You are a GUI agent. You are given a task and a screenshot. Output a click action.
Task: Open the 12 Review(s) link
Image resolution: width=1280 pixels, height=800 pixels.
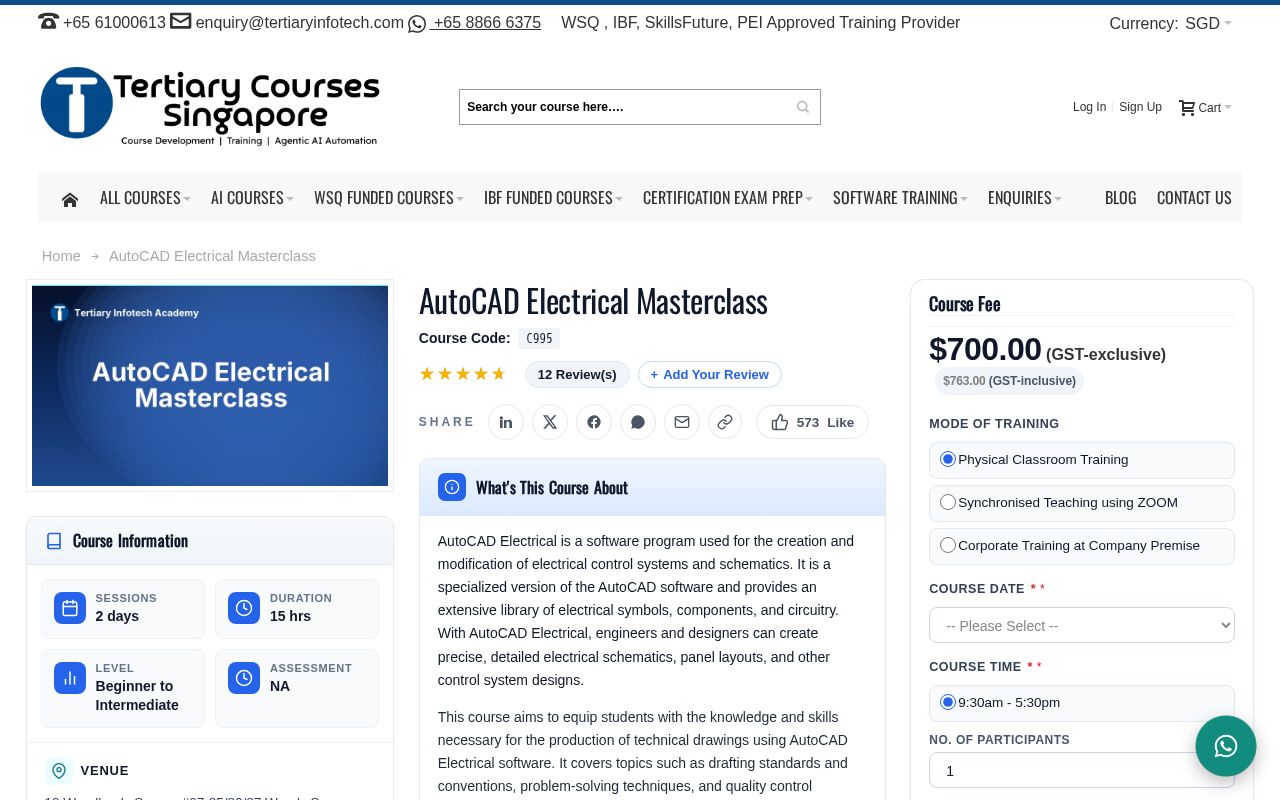coord(577,375)
